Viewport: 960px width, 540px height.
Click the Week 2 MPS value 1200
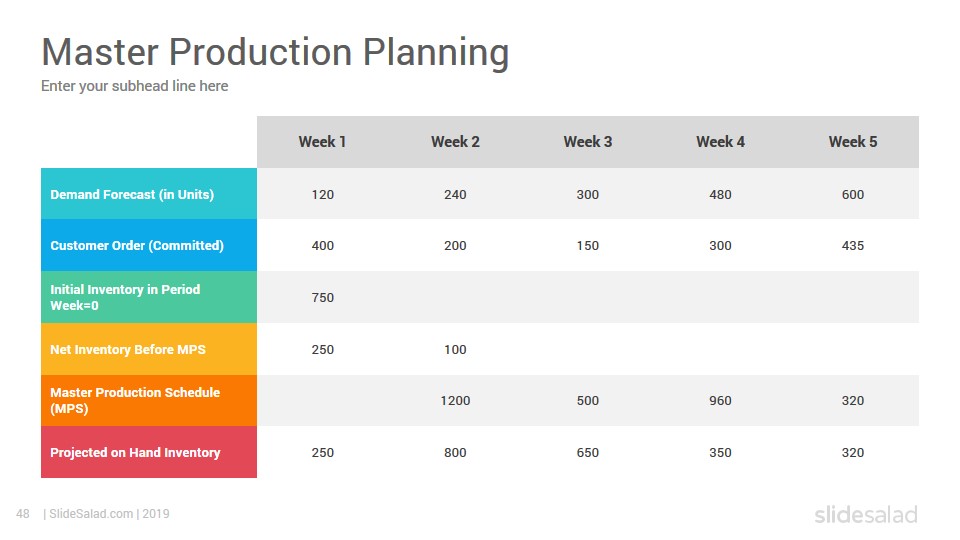[456, 400]
